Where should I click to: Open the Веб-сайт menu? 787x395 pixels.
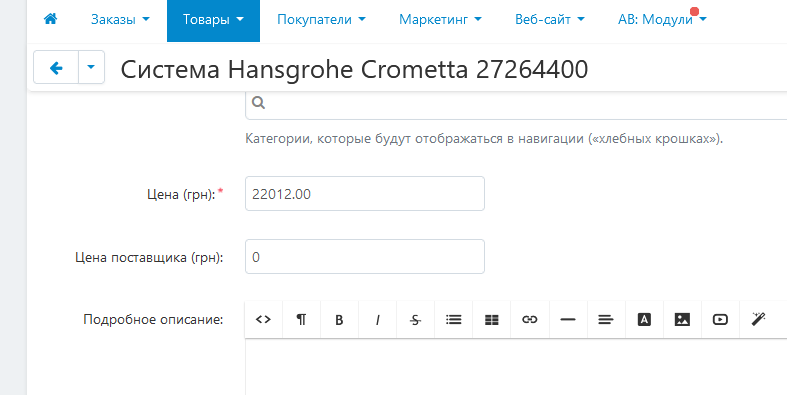coord(550,20)
